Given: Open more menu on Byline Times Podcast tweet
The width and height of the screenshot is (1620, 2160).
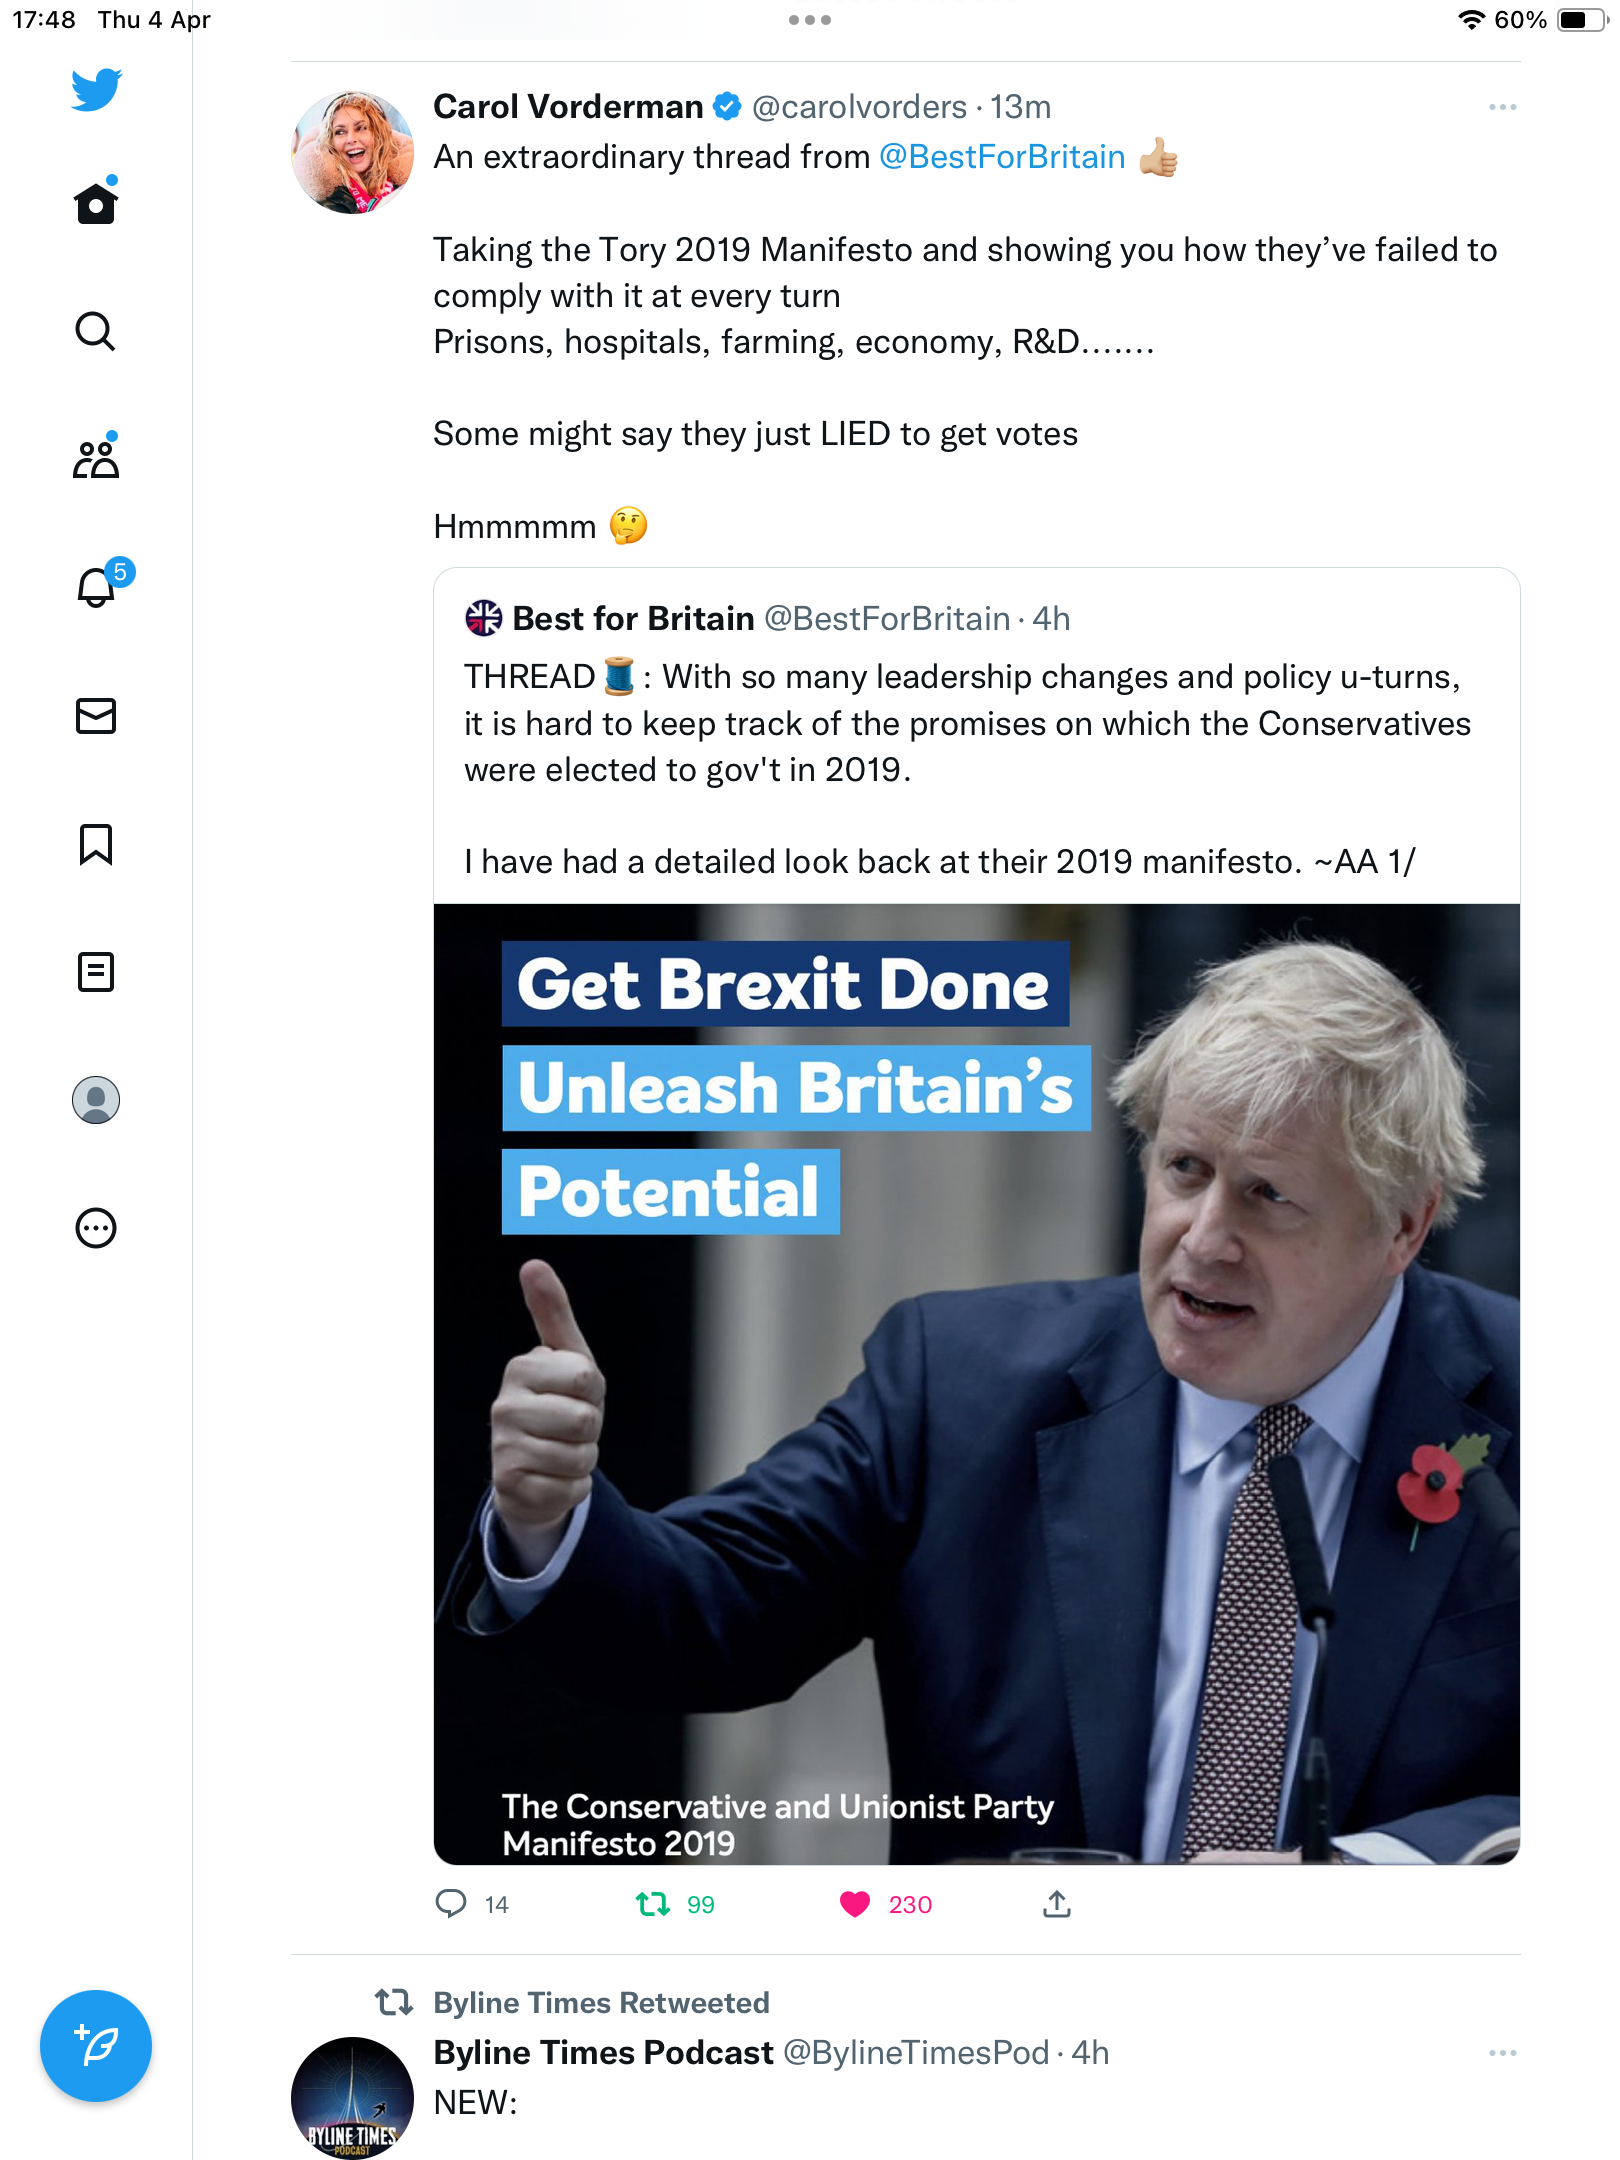Looking at the screenshot, I should [1502, 2053].
